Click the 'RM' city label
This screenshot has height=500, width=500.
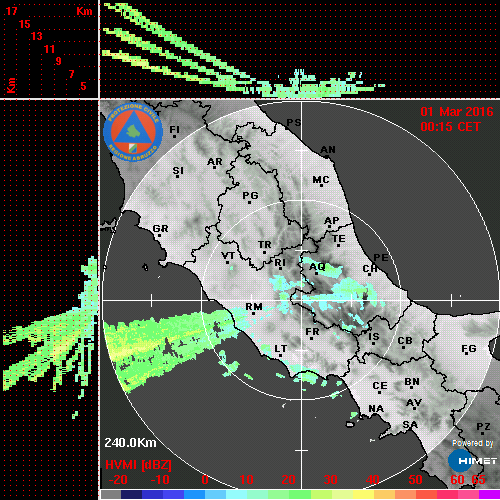[x=254, y=307]
